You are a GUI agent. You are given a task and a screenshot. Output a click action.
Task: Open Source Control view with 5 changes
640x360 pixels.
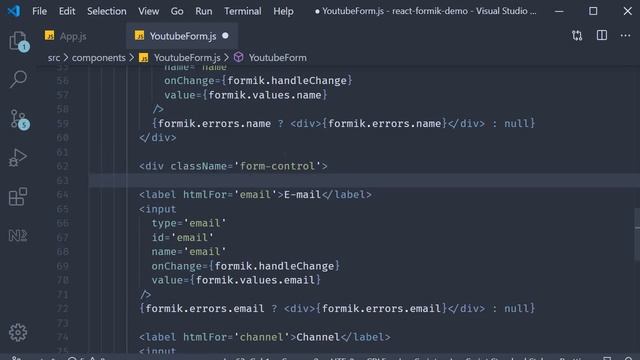[x=19, y=119]
